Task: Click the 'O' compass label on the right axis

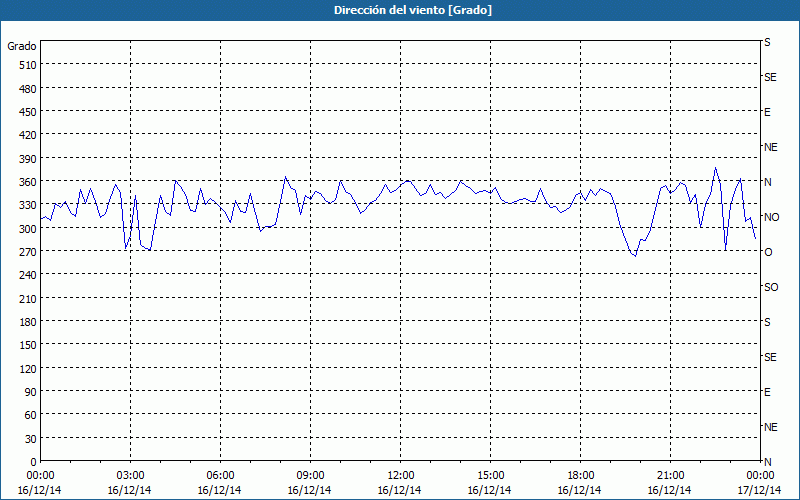Action: (x=768, y=252)
